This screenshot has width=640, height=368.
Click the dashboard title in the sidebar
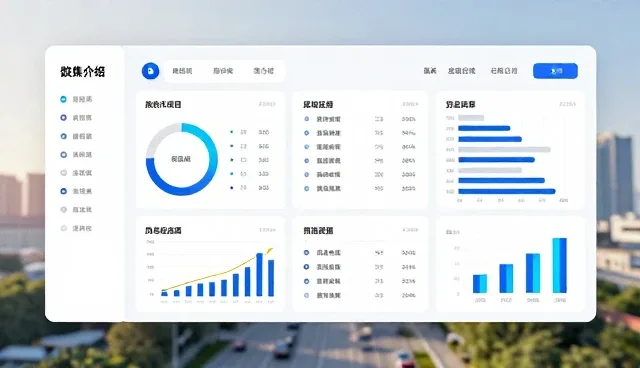(83, 72)
